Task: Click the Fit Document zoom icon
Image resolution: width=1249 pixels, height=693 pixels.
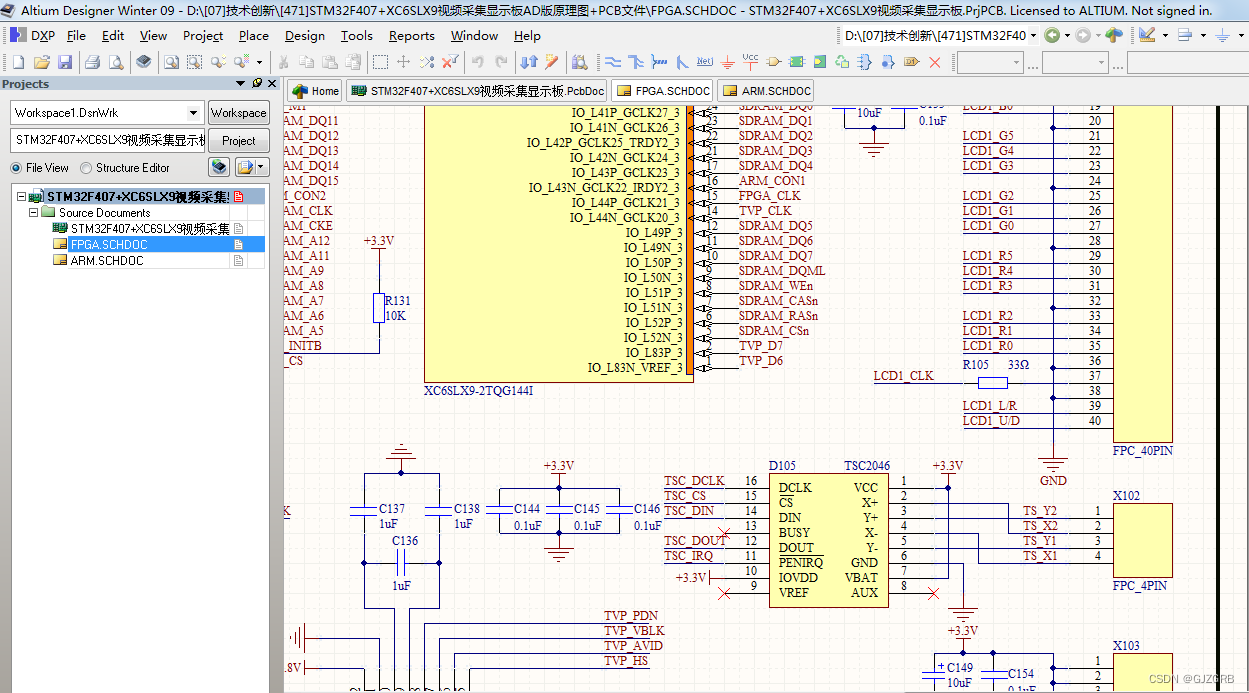Action: tap(171, 62)
